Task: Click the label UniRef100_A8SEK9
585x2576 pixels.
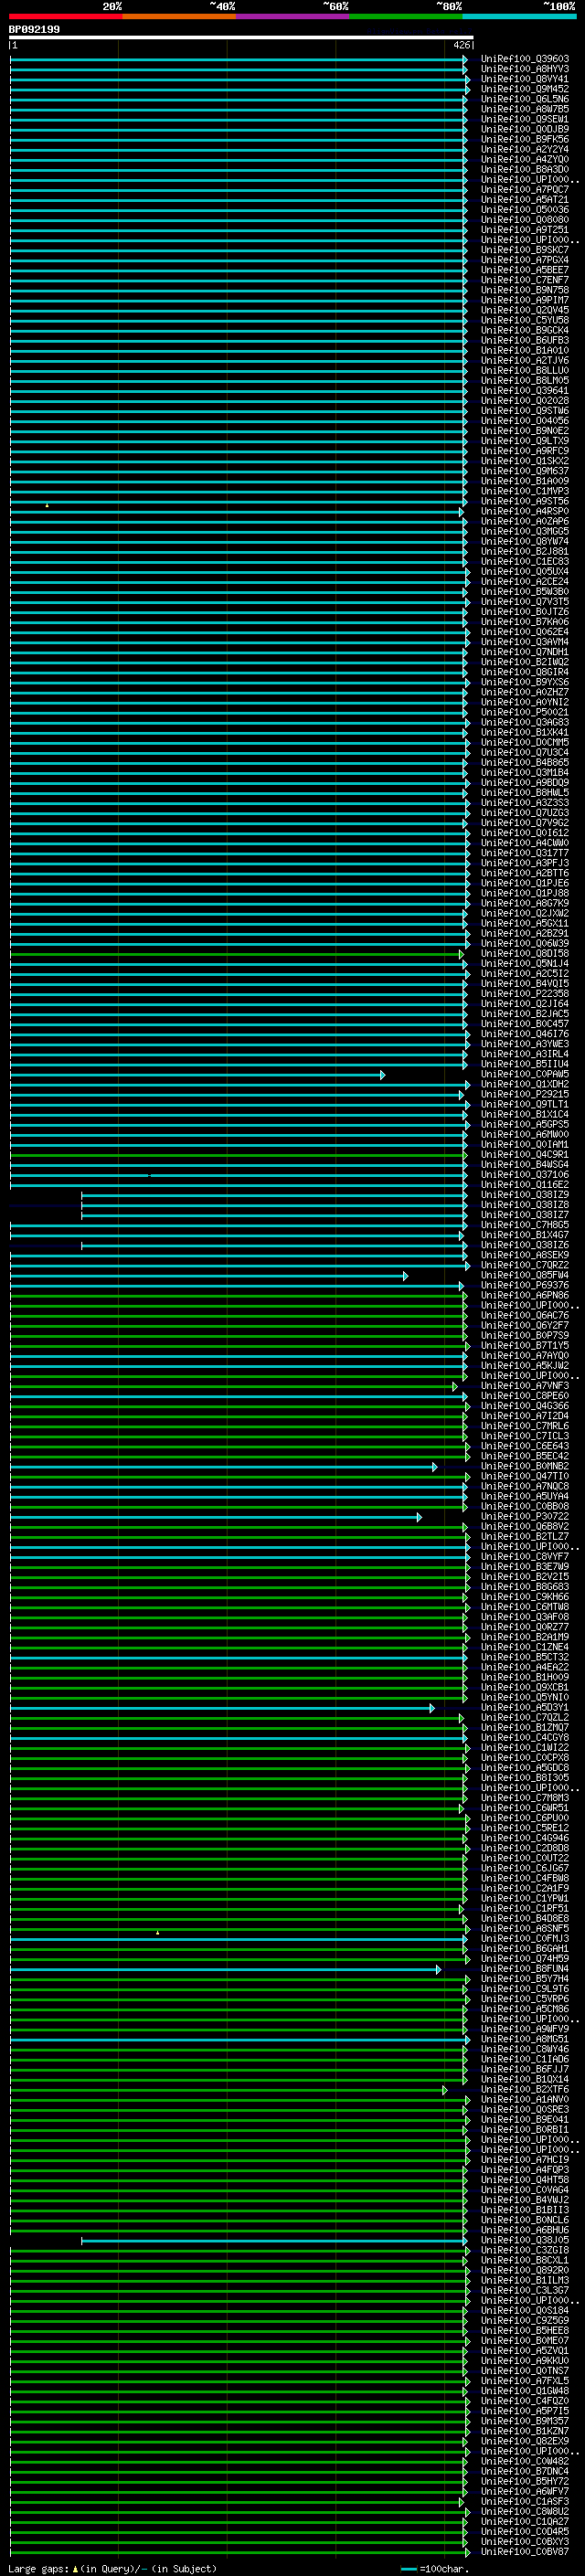Action: point(525,1255)
